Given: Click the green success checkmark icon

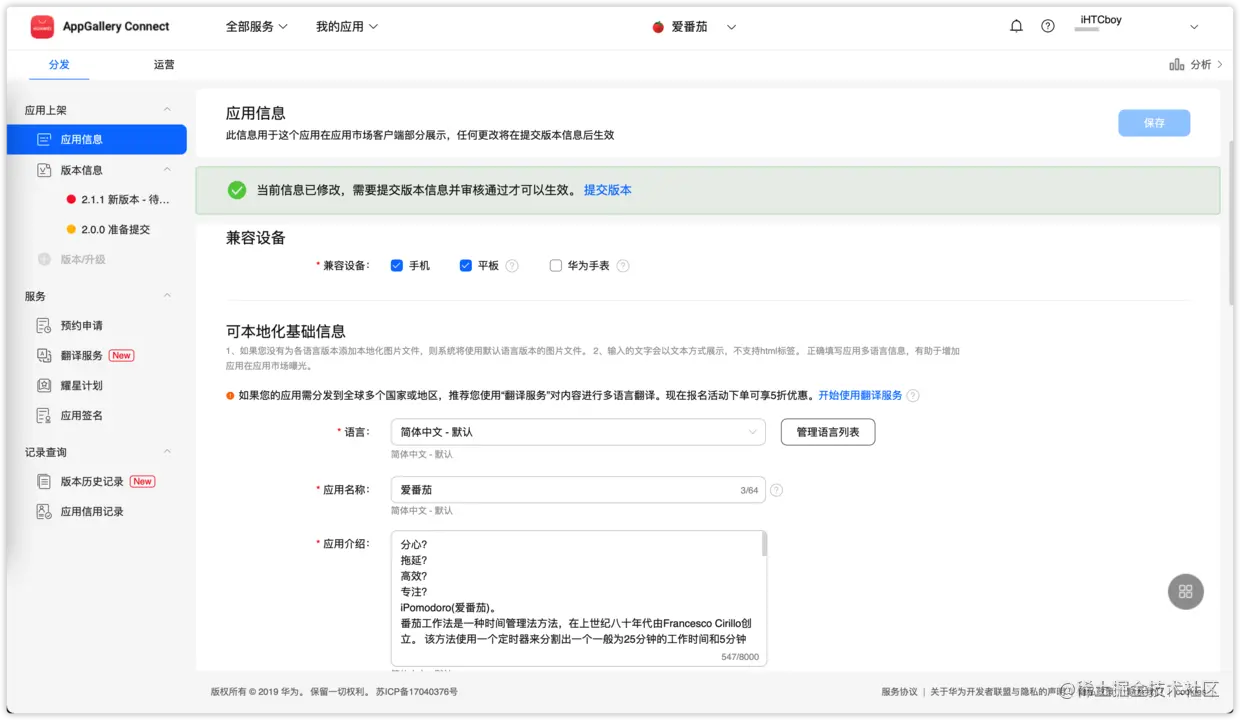Looking at the screenshot, I should click(x=237, y=190).
